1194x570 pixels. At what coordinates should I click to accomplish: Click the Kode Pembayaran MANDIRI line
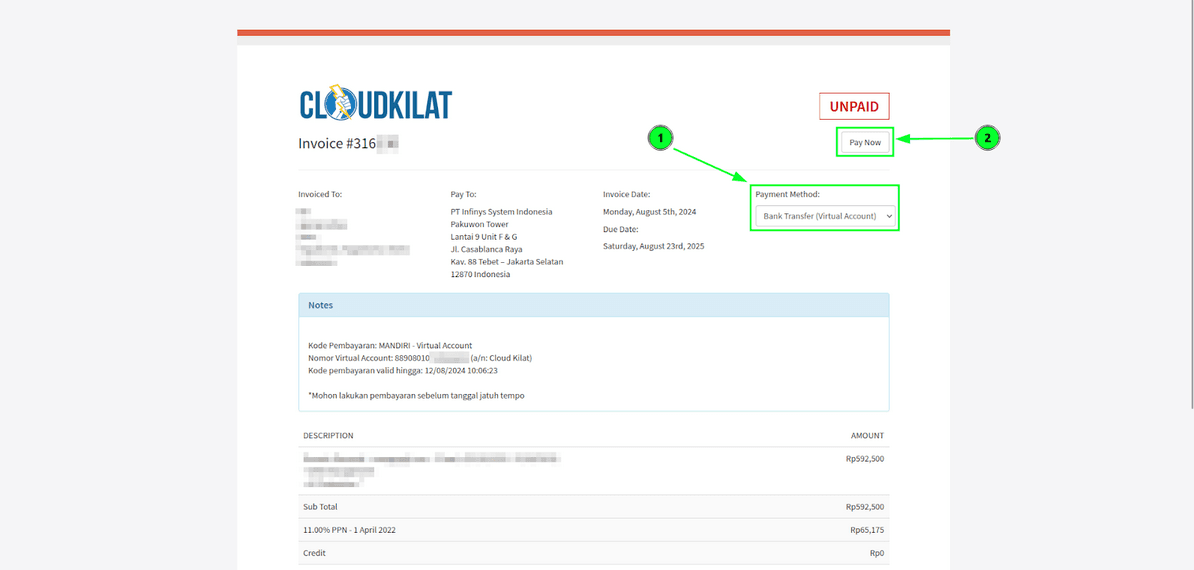390,346
